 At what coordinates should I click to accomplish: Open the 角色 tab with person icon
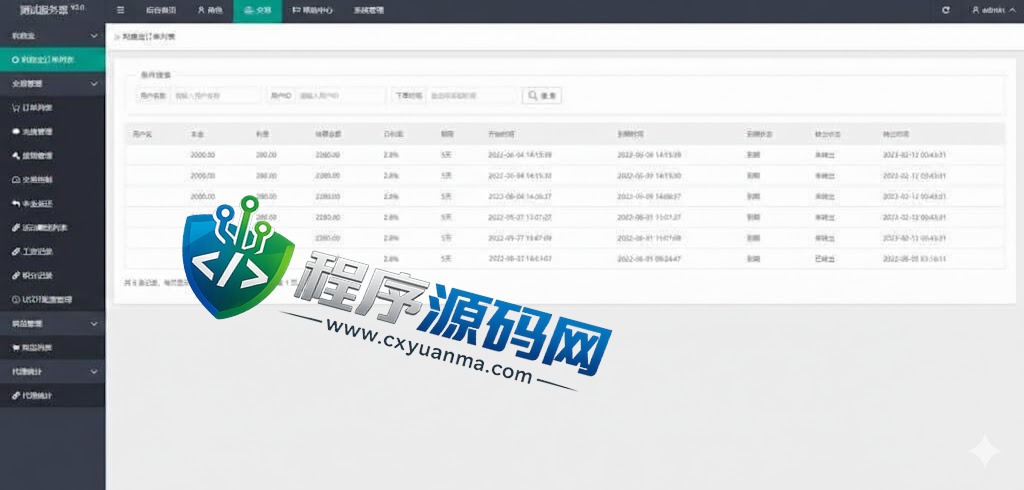point(210,10)
